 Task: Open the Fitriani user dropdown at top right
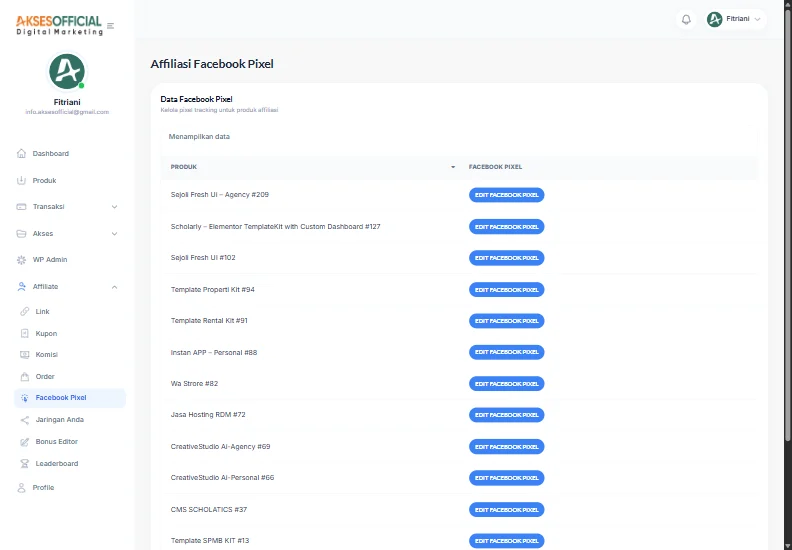(x=734, y=19)
